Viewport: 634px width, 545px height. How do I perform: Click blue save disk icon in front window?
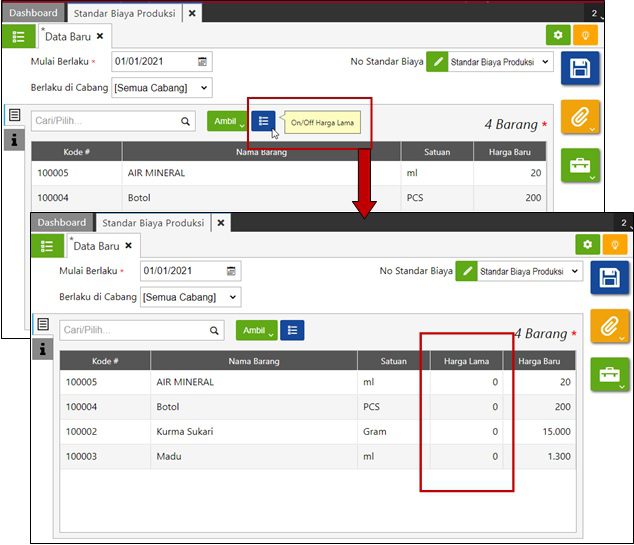[609, 277]
